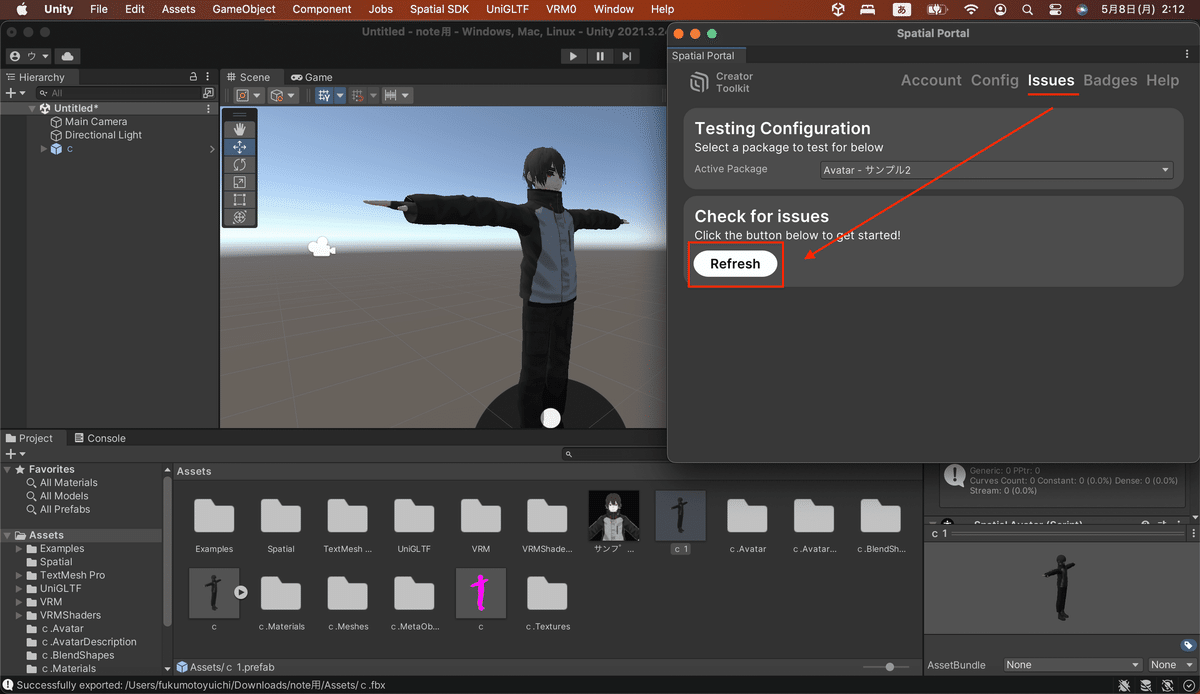Select the Rect tool in Scene toolbar
This screenshot has width=1200, height=694.
(239, 200)
